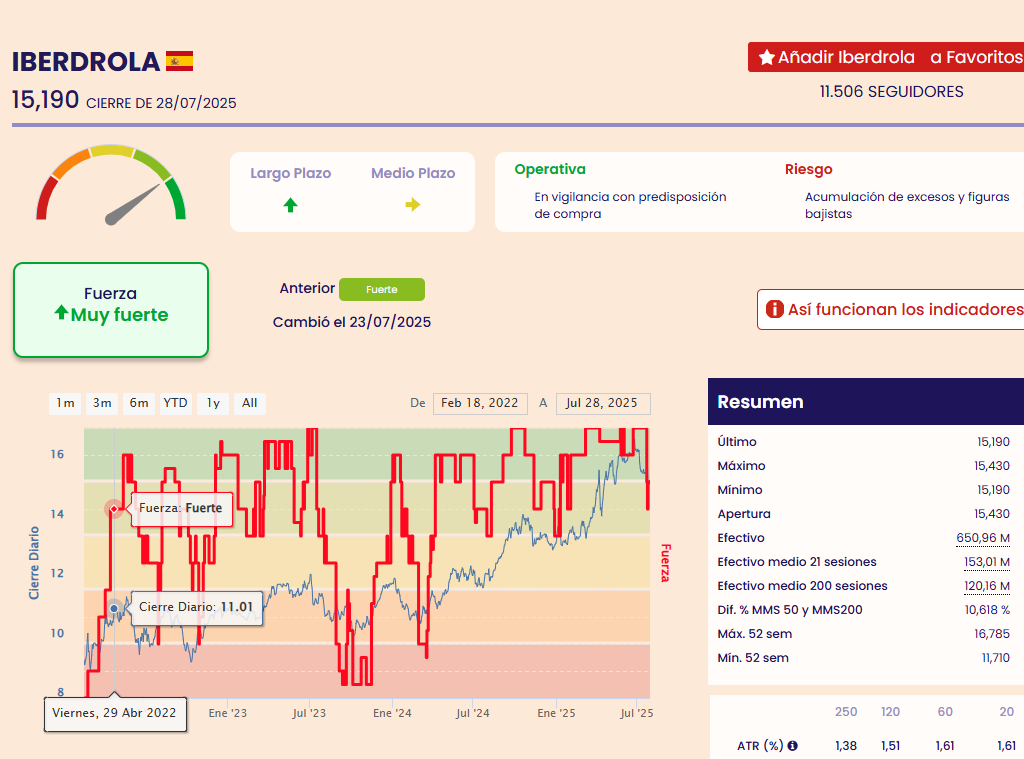The image size is (1024, 759).
Task: Click the A date field Jul 28, 2025
Action: pyautogui.click(x=603, y=403)
